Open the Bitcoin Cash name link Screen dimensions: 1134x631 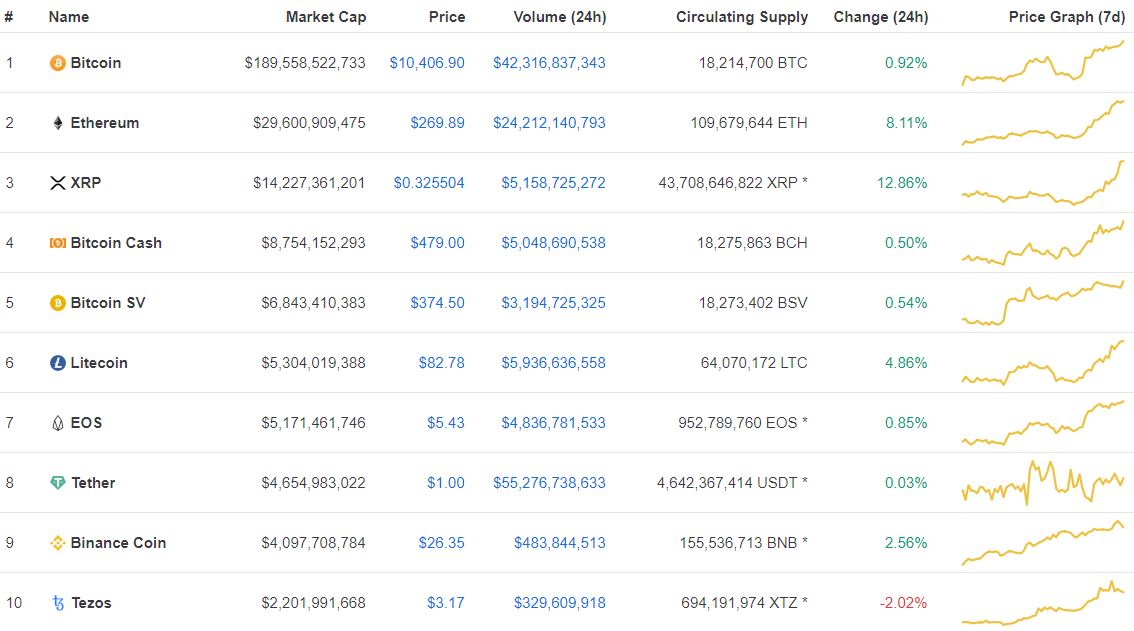(116, 243)
